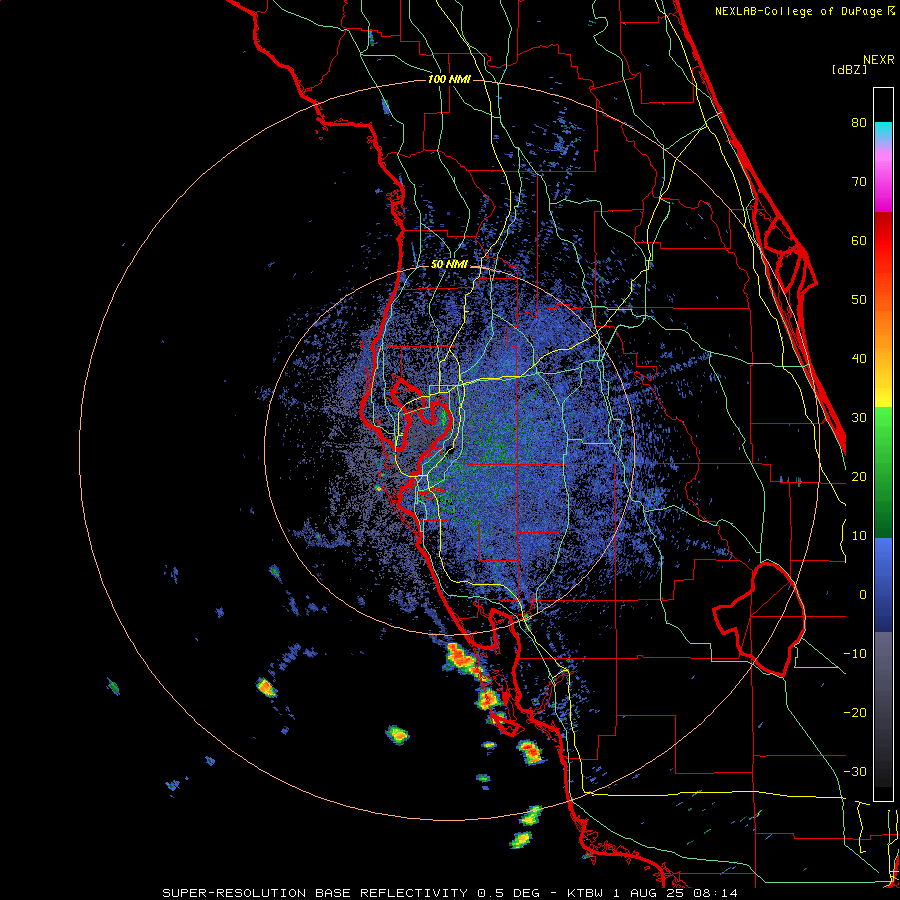The height and width of the screenshot is (900, 900).
Task: Click the 50 dBZ scale value
Action: pyautogui.click(x=859, y=300)
